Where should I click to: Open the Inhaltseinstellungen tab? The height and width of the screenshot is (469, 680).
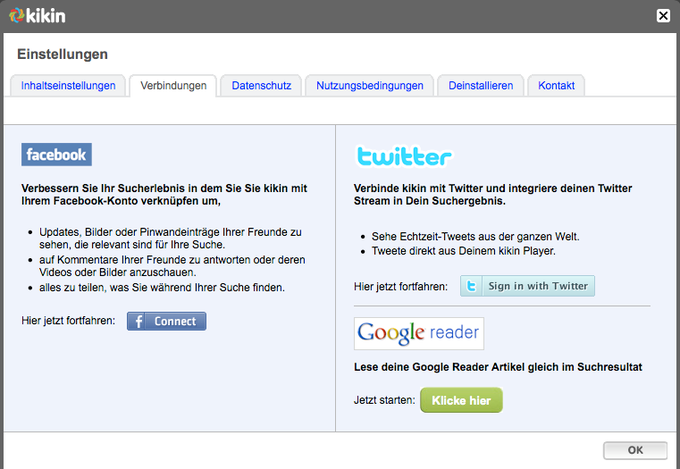[68, 85]
